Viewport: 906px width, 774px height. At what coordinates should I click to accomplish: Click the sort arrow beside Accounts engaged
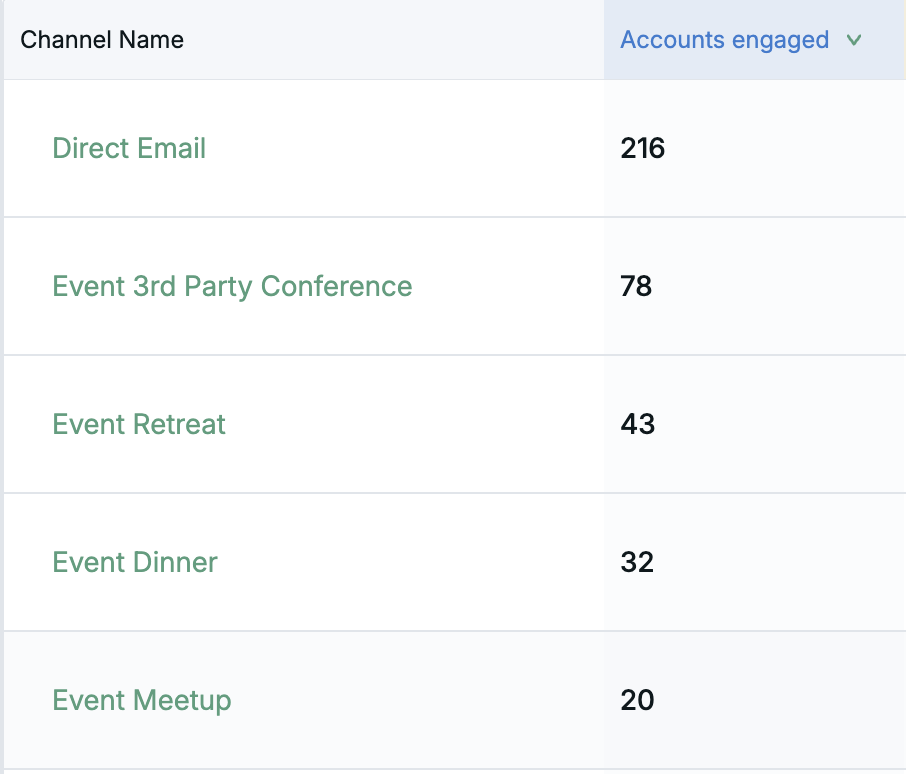click(853, 41)
